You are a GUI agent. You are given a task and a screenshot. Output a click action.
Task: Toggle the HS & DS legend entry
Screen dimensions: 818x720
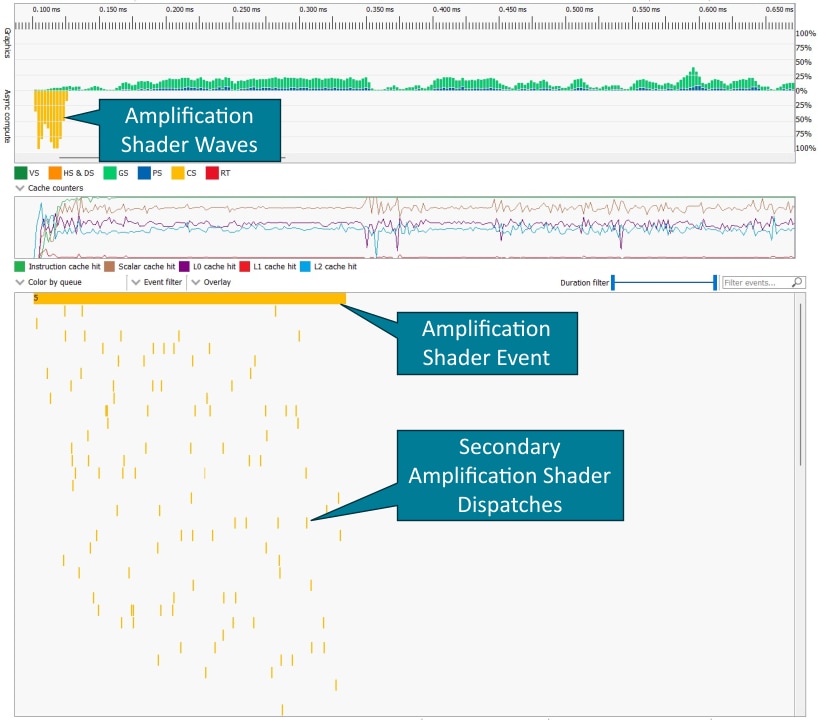coord(69,173)
